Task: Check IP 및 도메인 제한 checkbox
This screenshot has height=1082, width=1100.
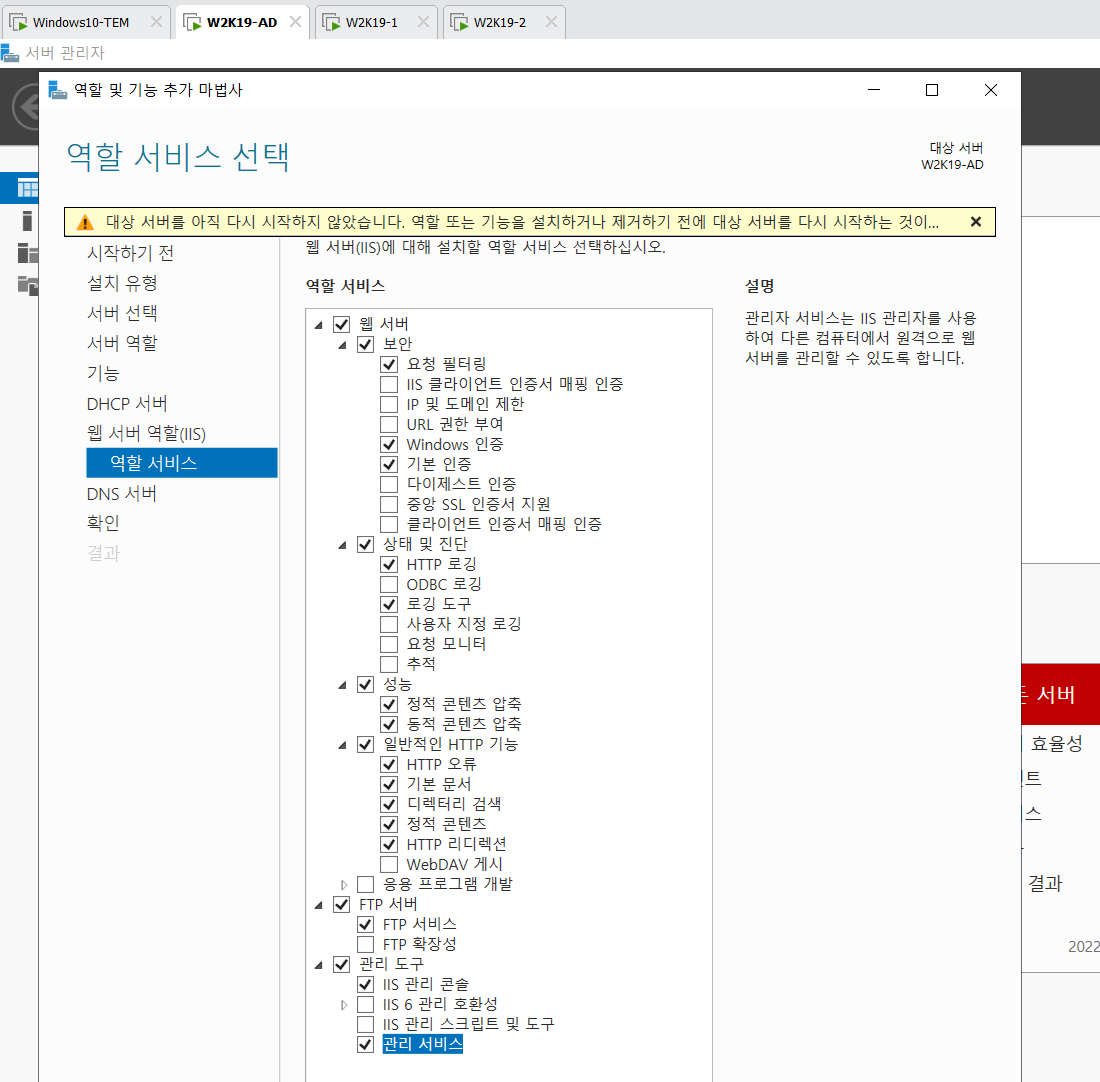Action: click(x=389, y=404)
